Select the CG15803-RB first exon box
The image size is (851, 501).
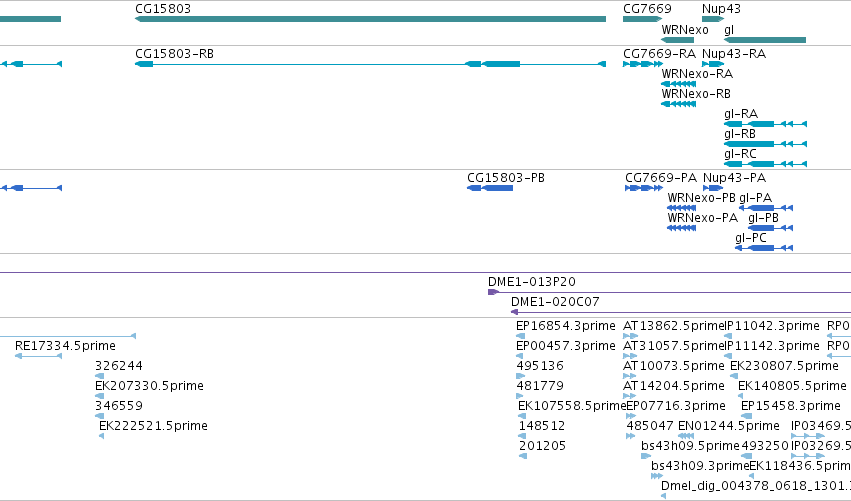(144, 64)
